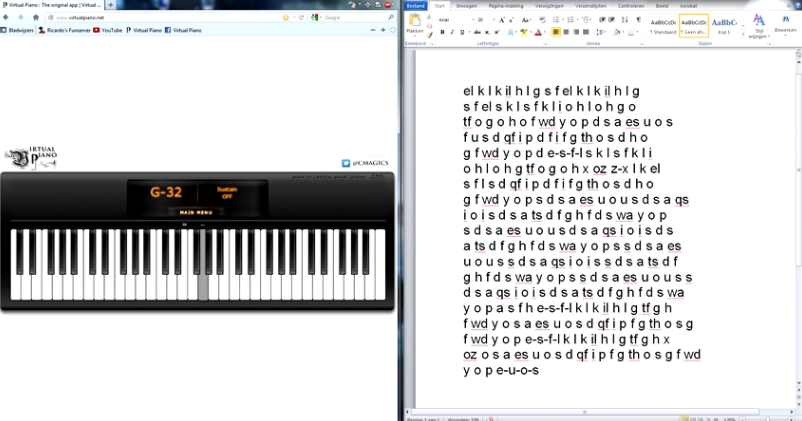This screenshot has height=421, width=802.
Task: Click the numbered list icon in Word
Action: point(570,20)
